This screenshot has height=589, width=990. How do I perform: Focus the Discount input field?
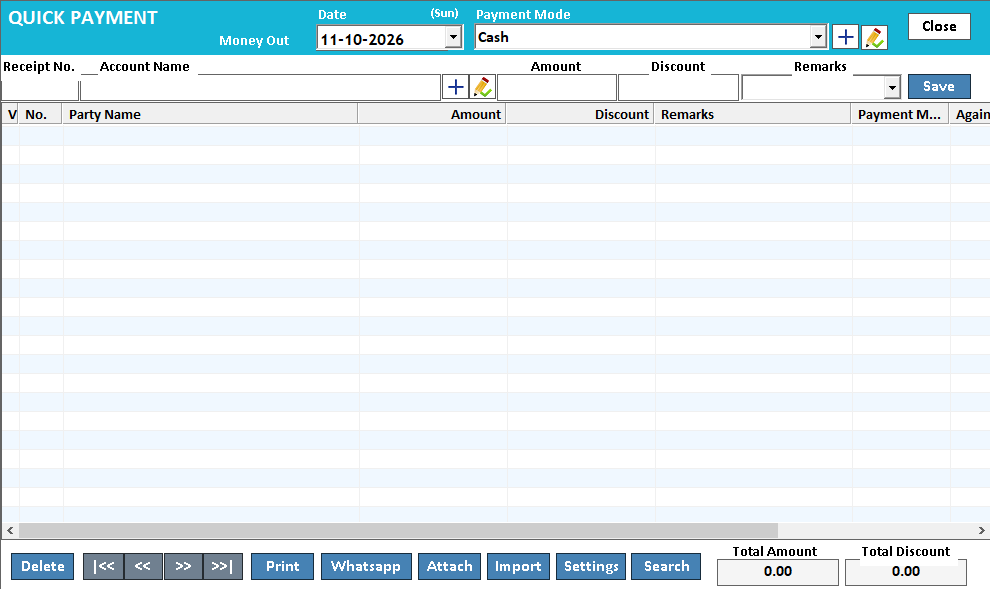(678, 87)
